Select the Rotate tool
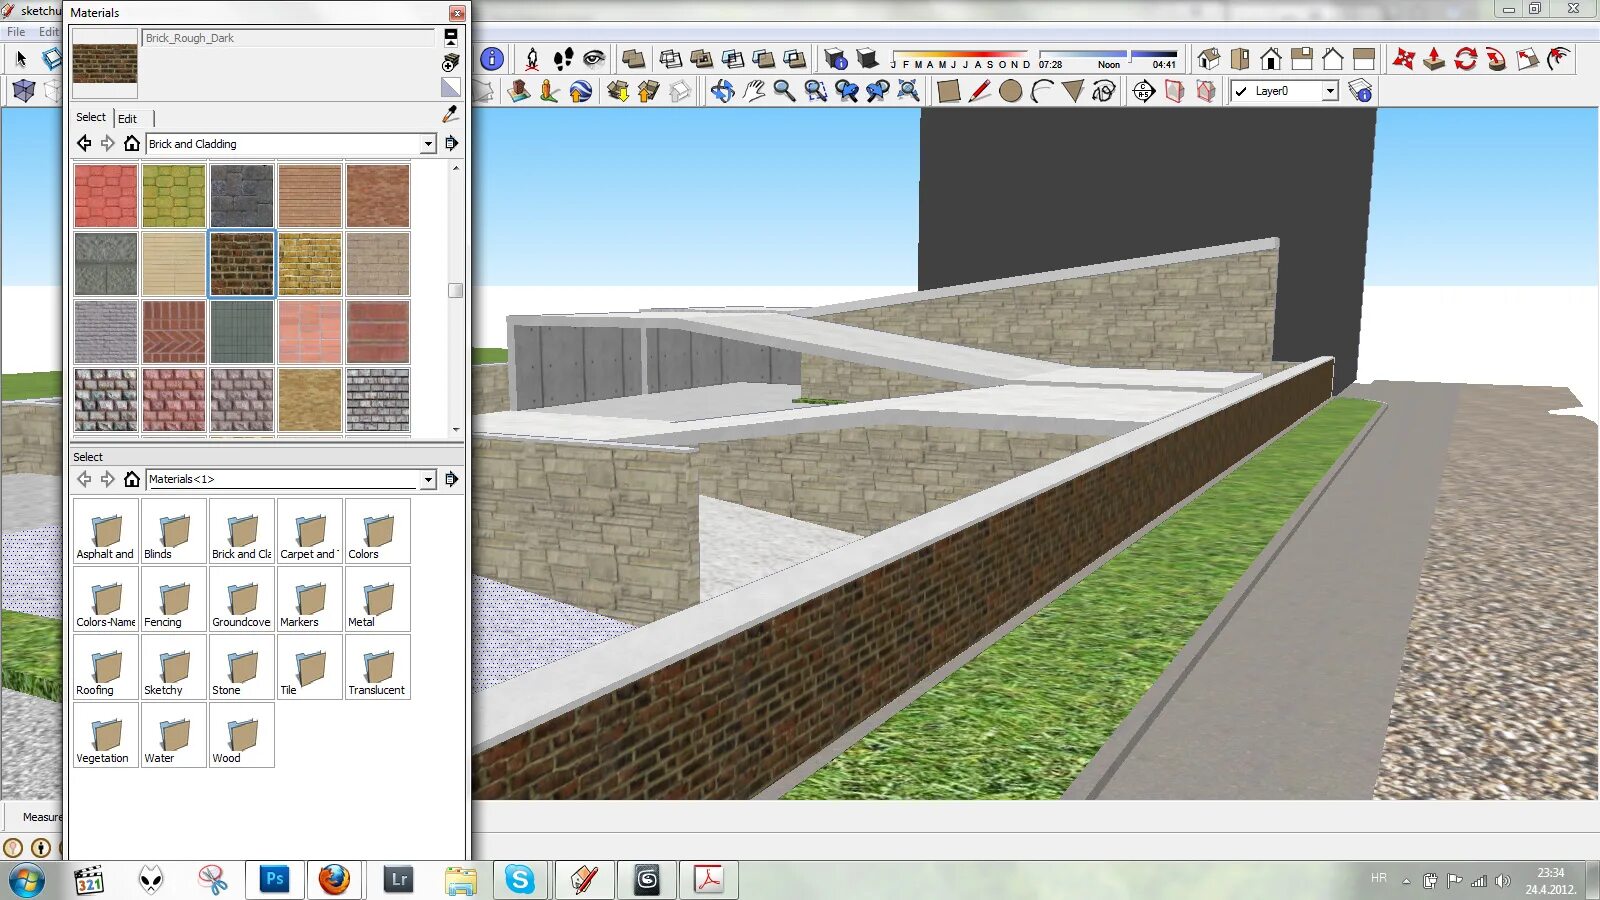The width and height of the screenshot is (1600, 900). coord(1466,59)
